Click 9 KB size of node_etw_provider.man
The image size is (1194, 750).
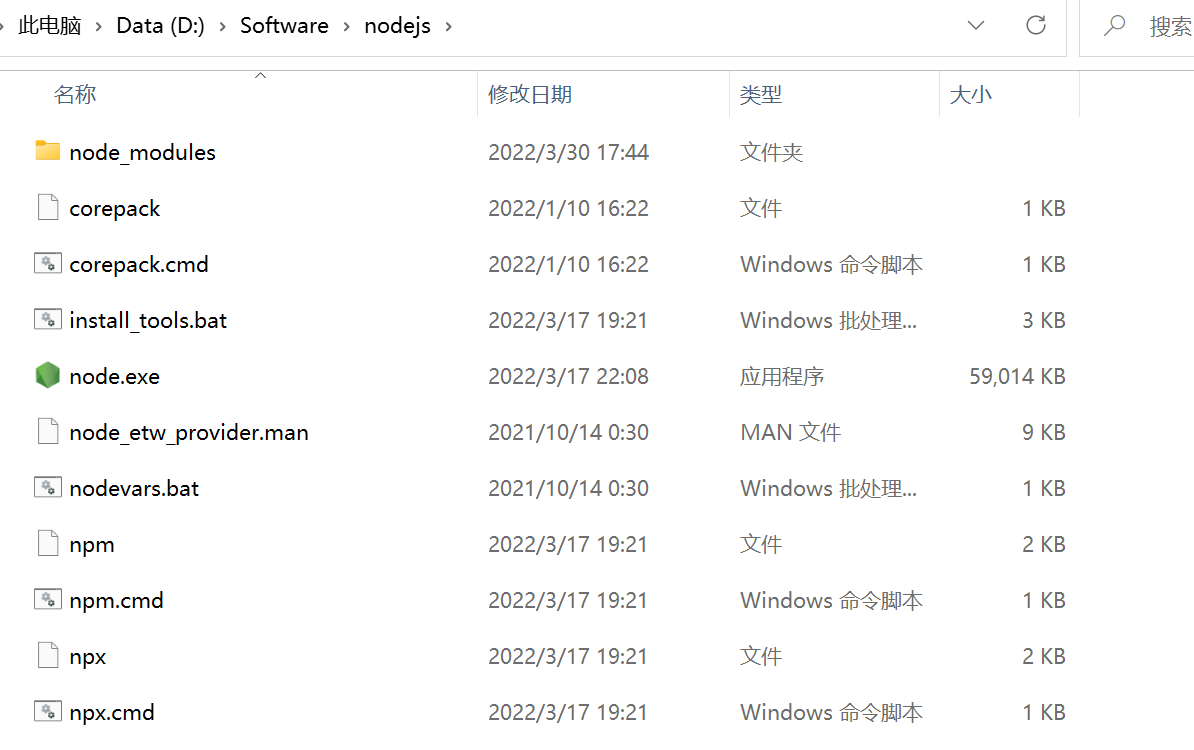click(x=1043, y=432)
